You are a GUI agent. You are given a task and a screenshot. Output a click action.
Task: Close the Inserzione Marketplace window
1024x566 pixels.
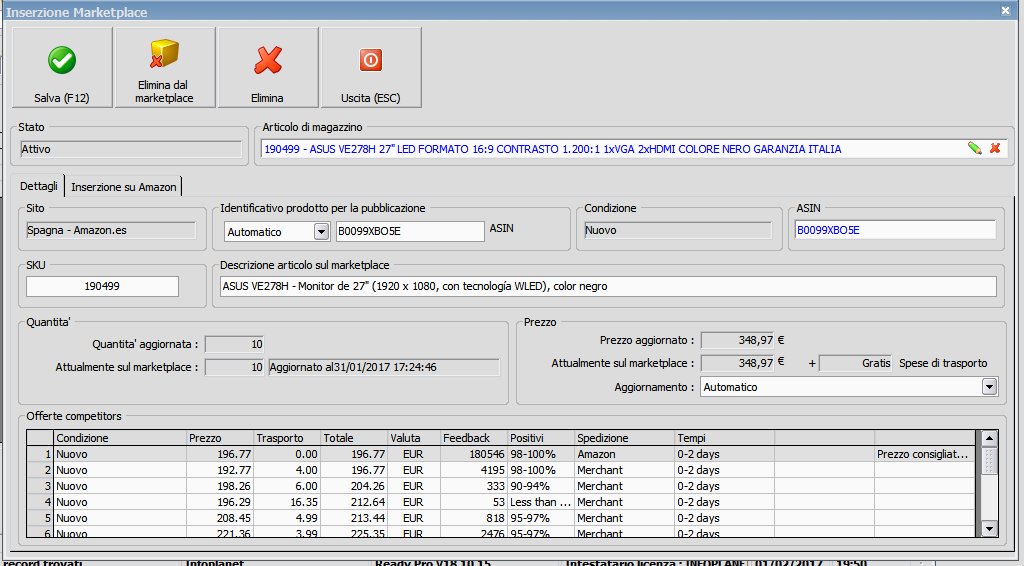pos(1005,10)
